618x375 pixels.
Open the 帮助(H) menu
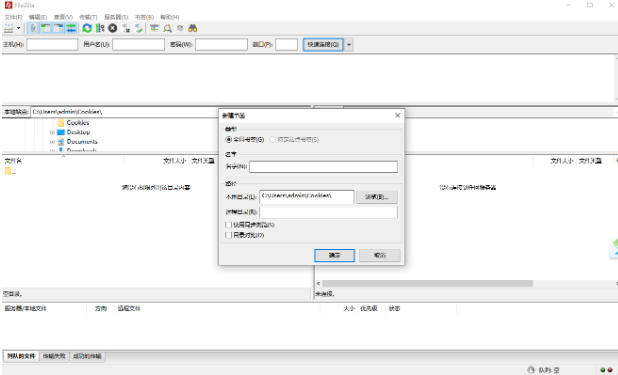[170, 17]
